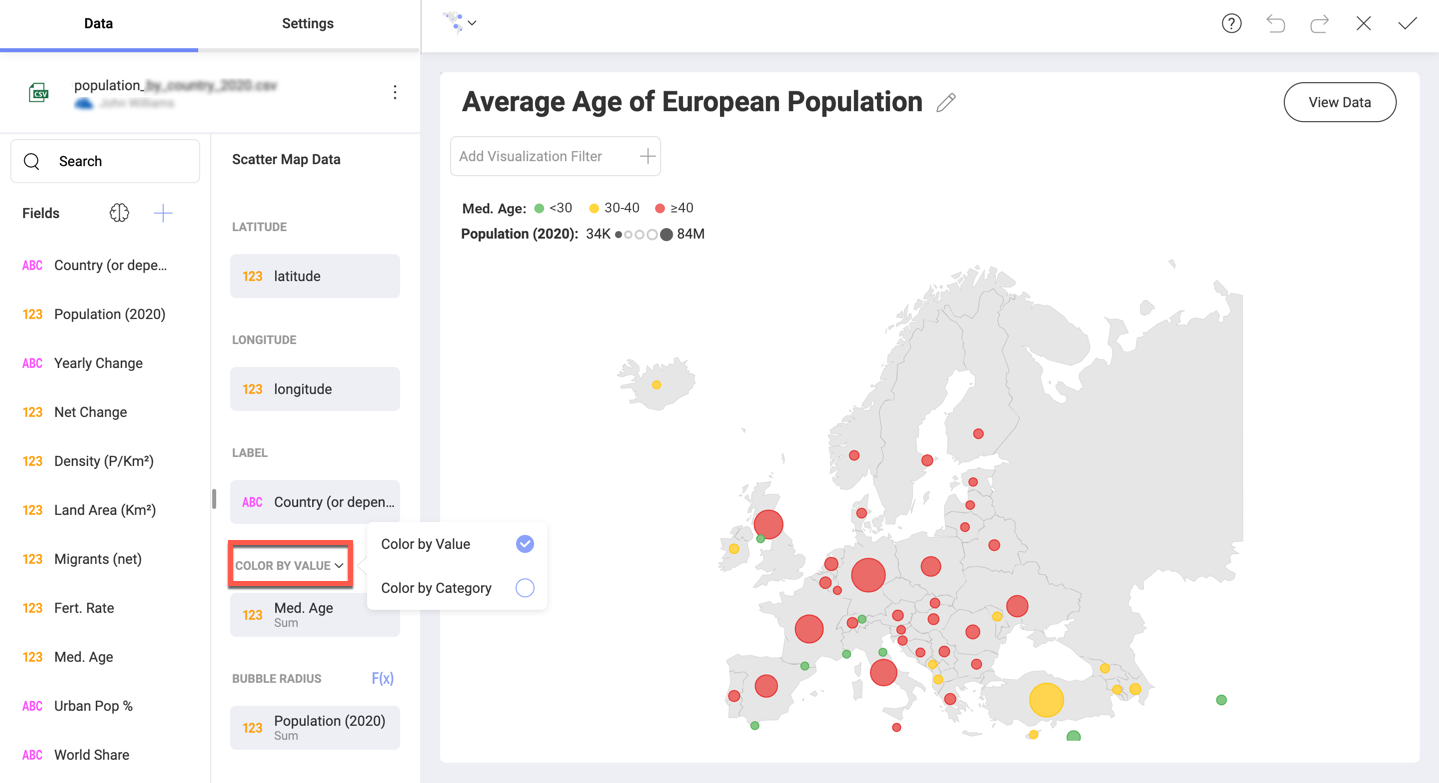The height and width of the screenshot is (783, 1439).
Task: Click the pencil icon to edit the title
Action: (946, 101)
